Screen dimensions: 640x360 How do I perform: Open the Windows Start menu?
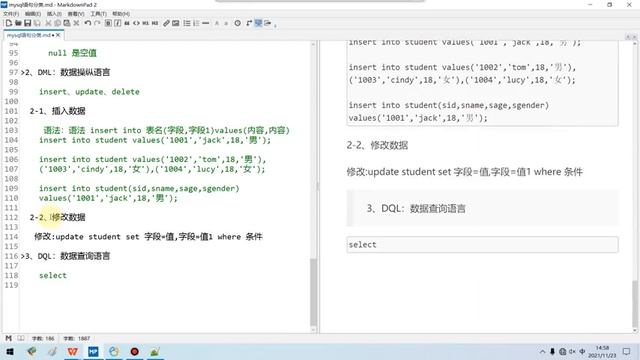point(10,351)
